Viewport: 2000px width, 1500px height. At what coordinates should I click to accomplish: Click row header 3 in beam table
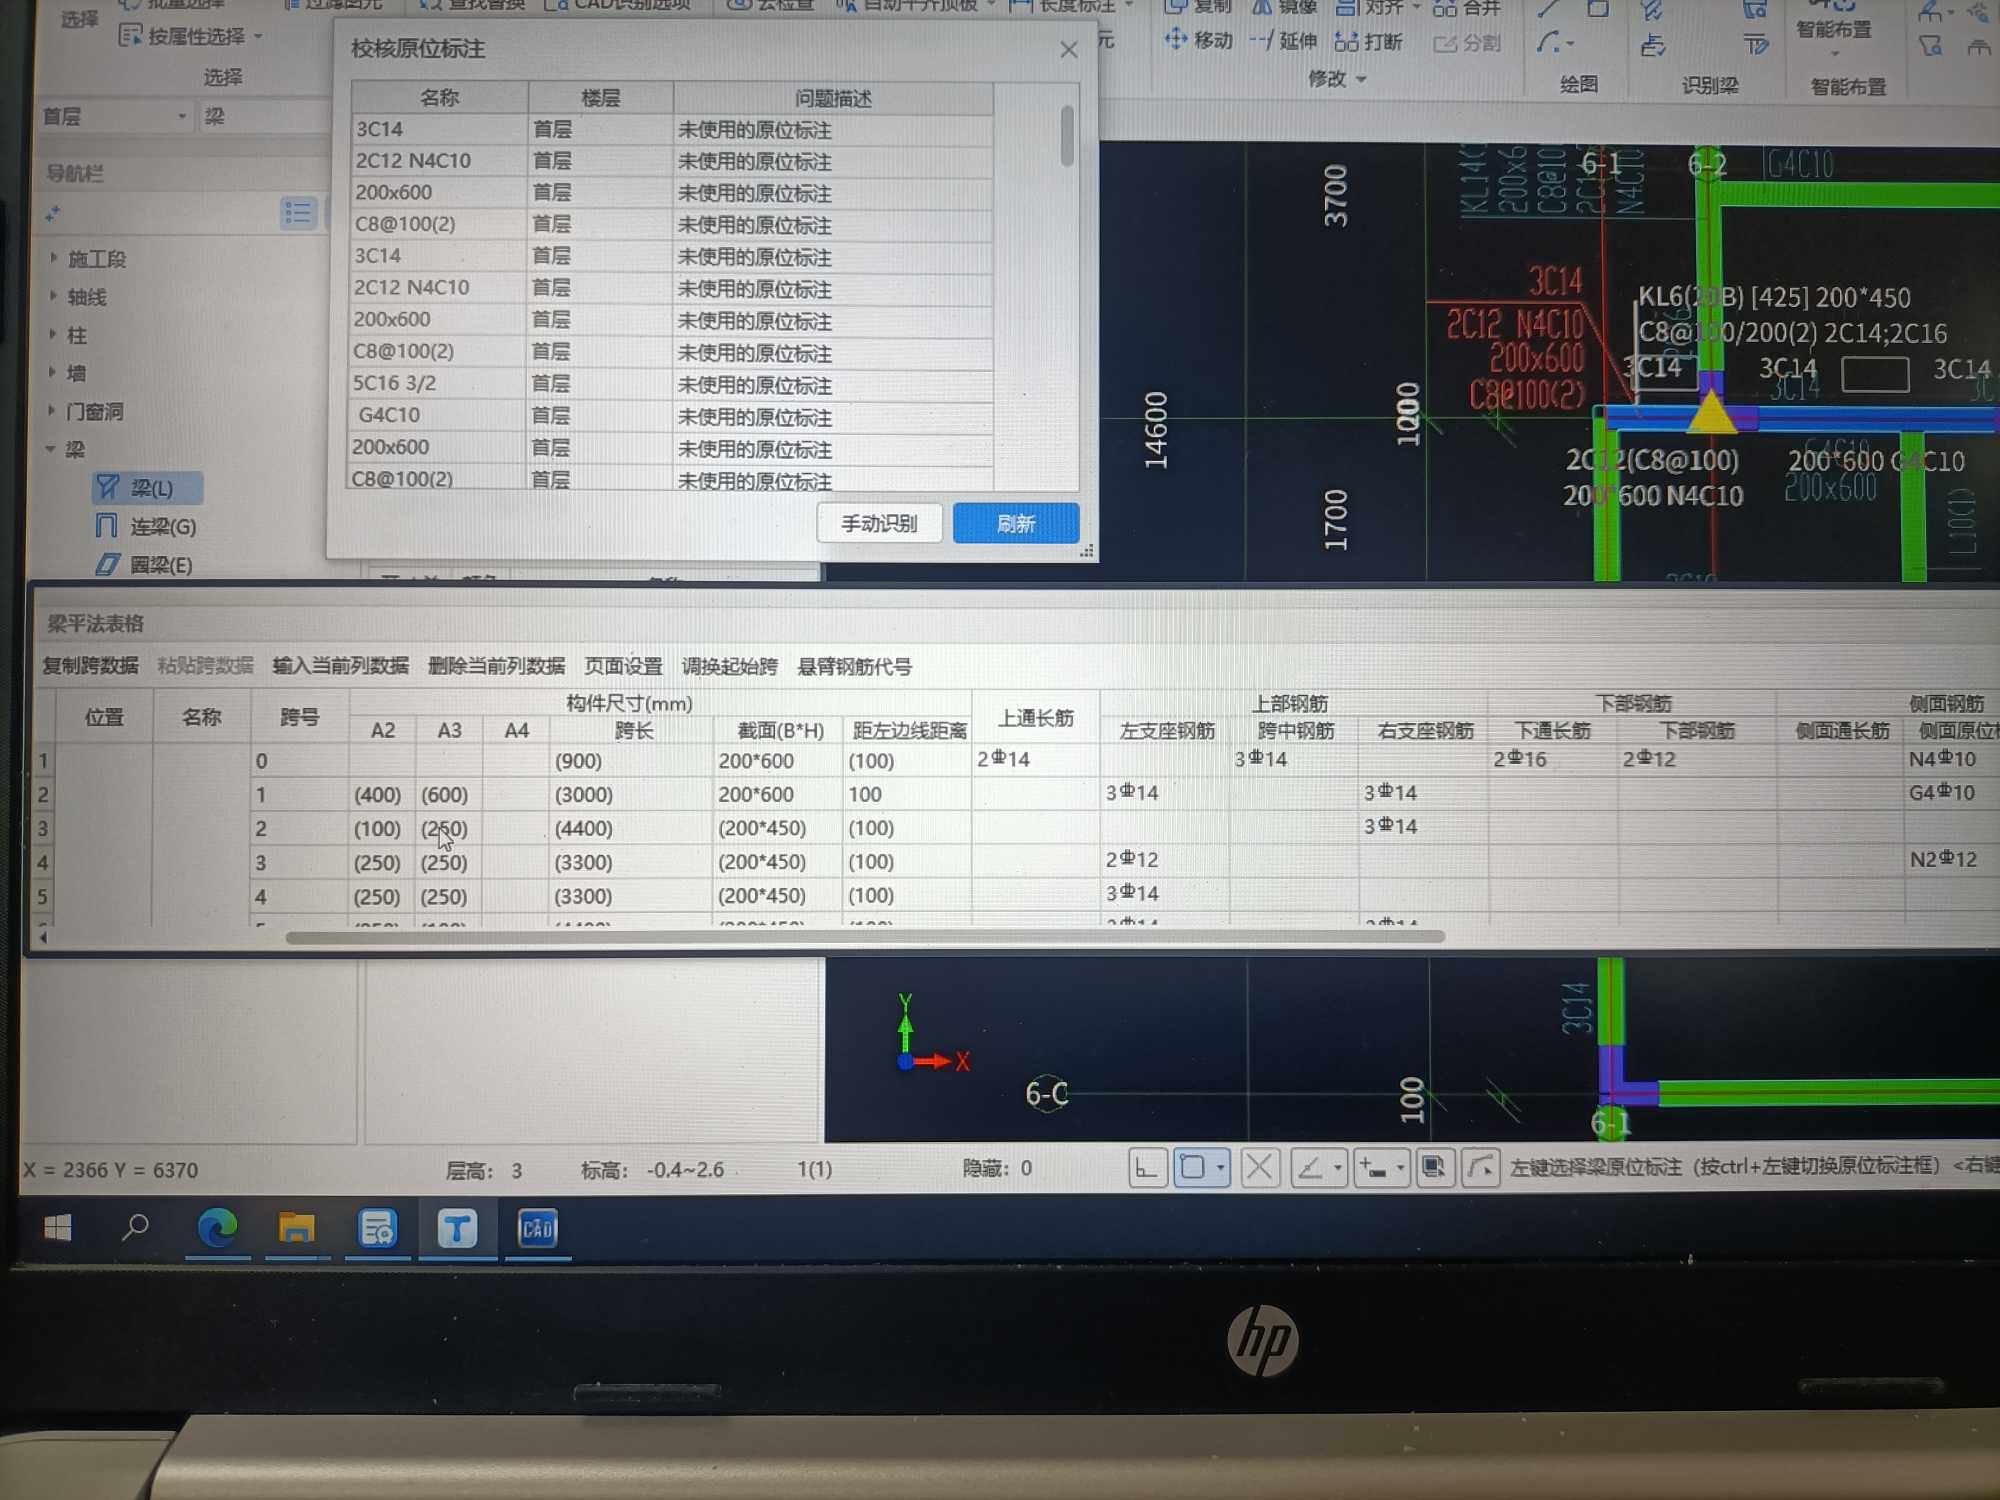(43, 828)
